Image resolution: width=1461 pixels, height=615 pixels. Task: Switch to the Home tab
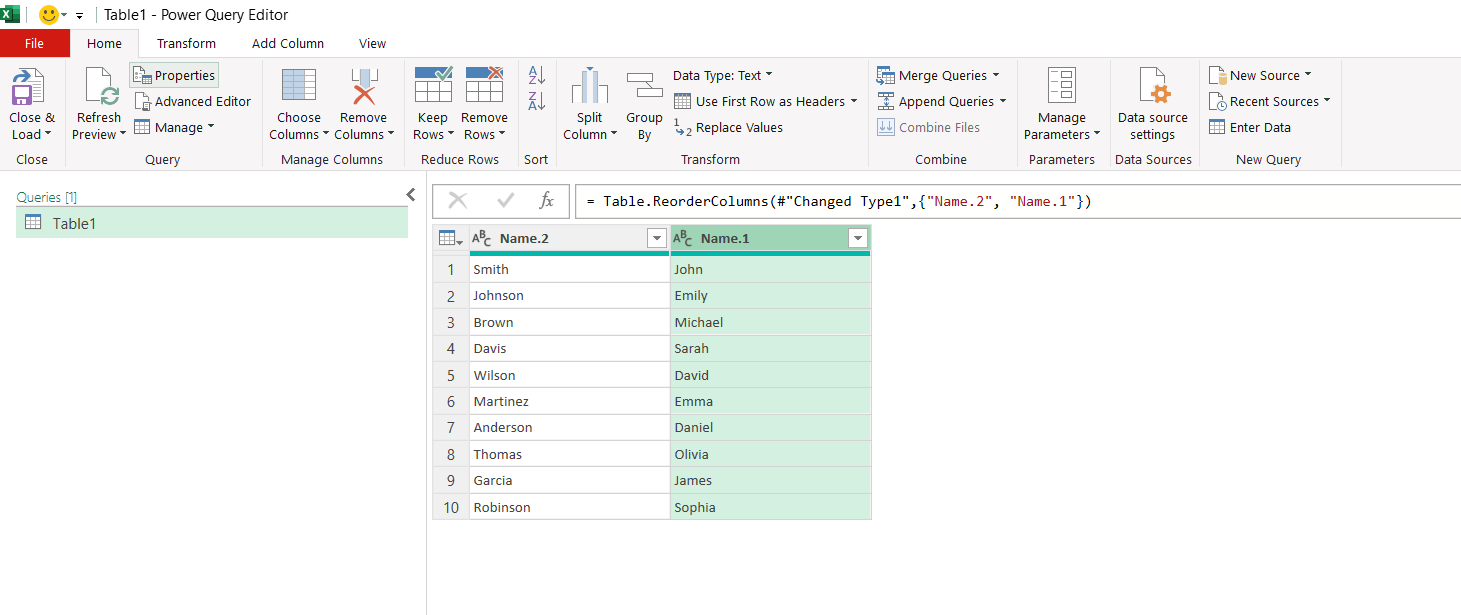click(104, 43)
